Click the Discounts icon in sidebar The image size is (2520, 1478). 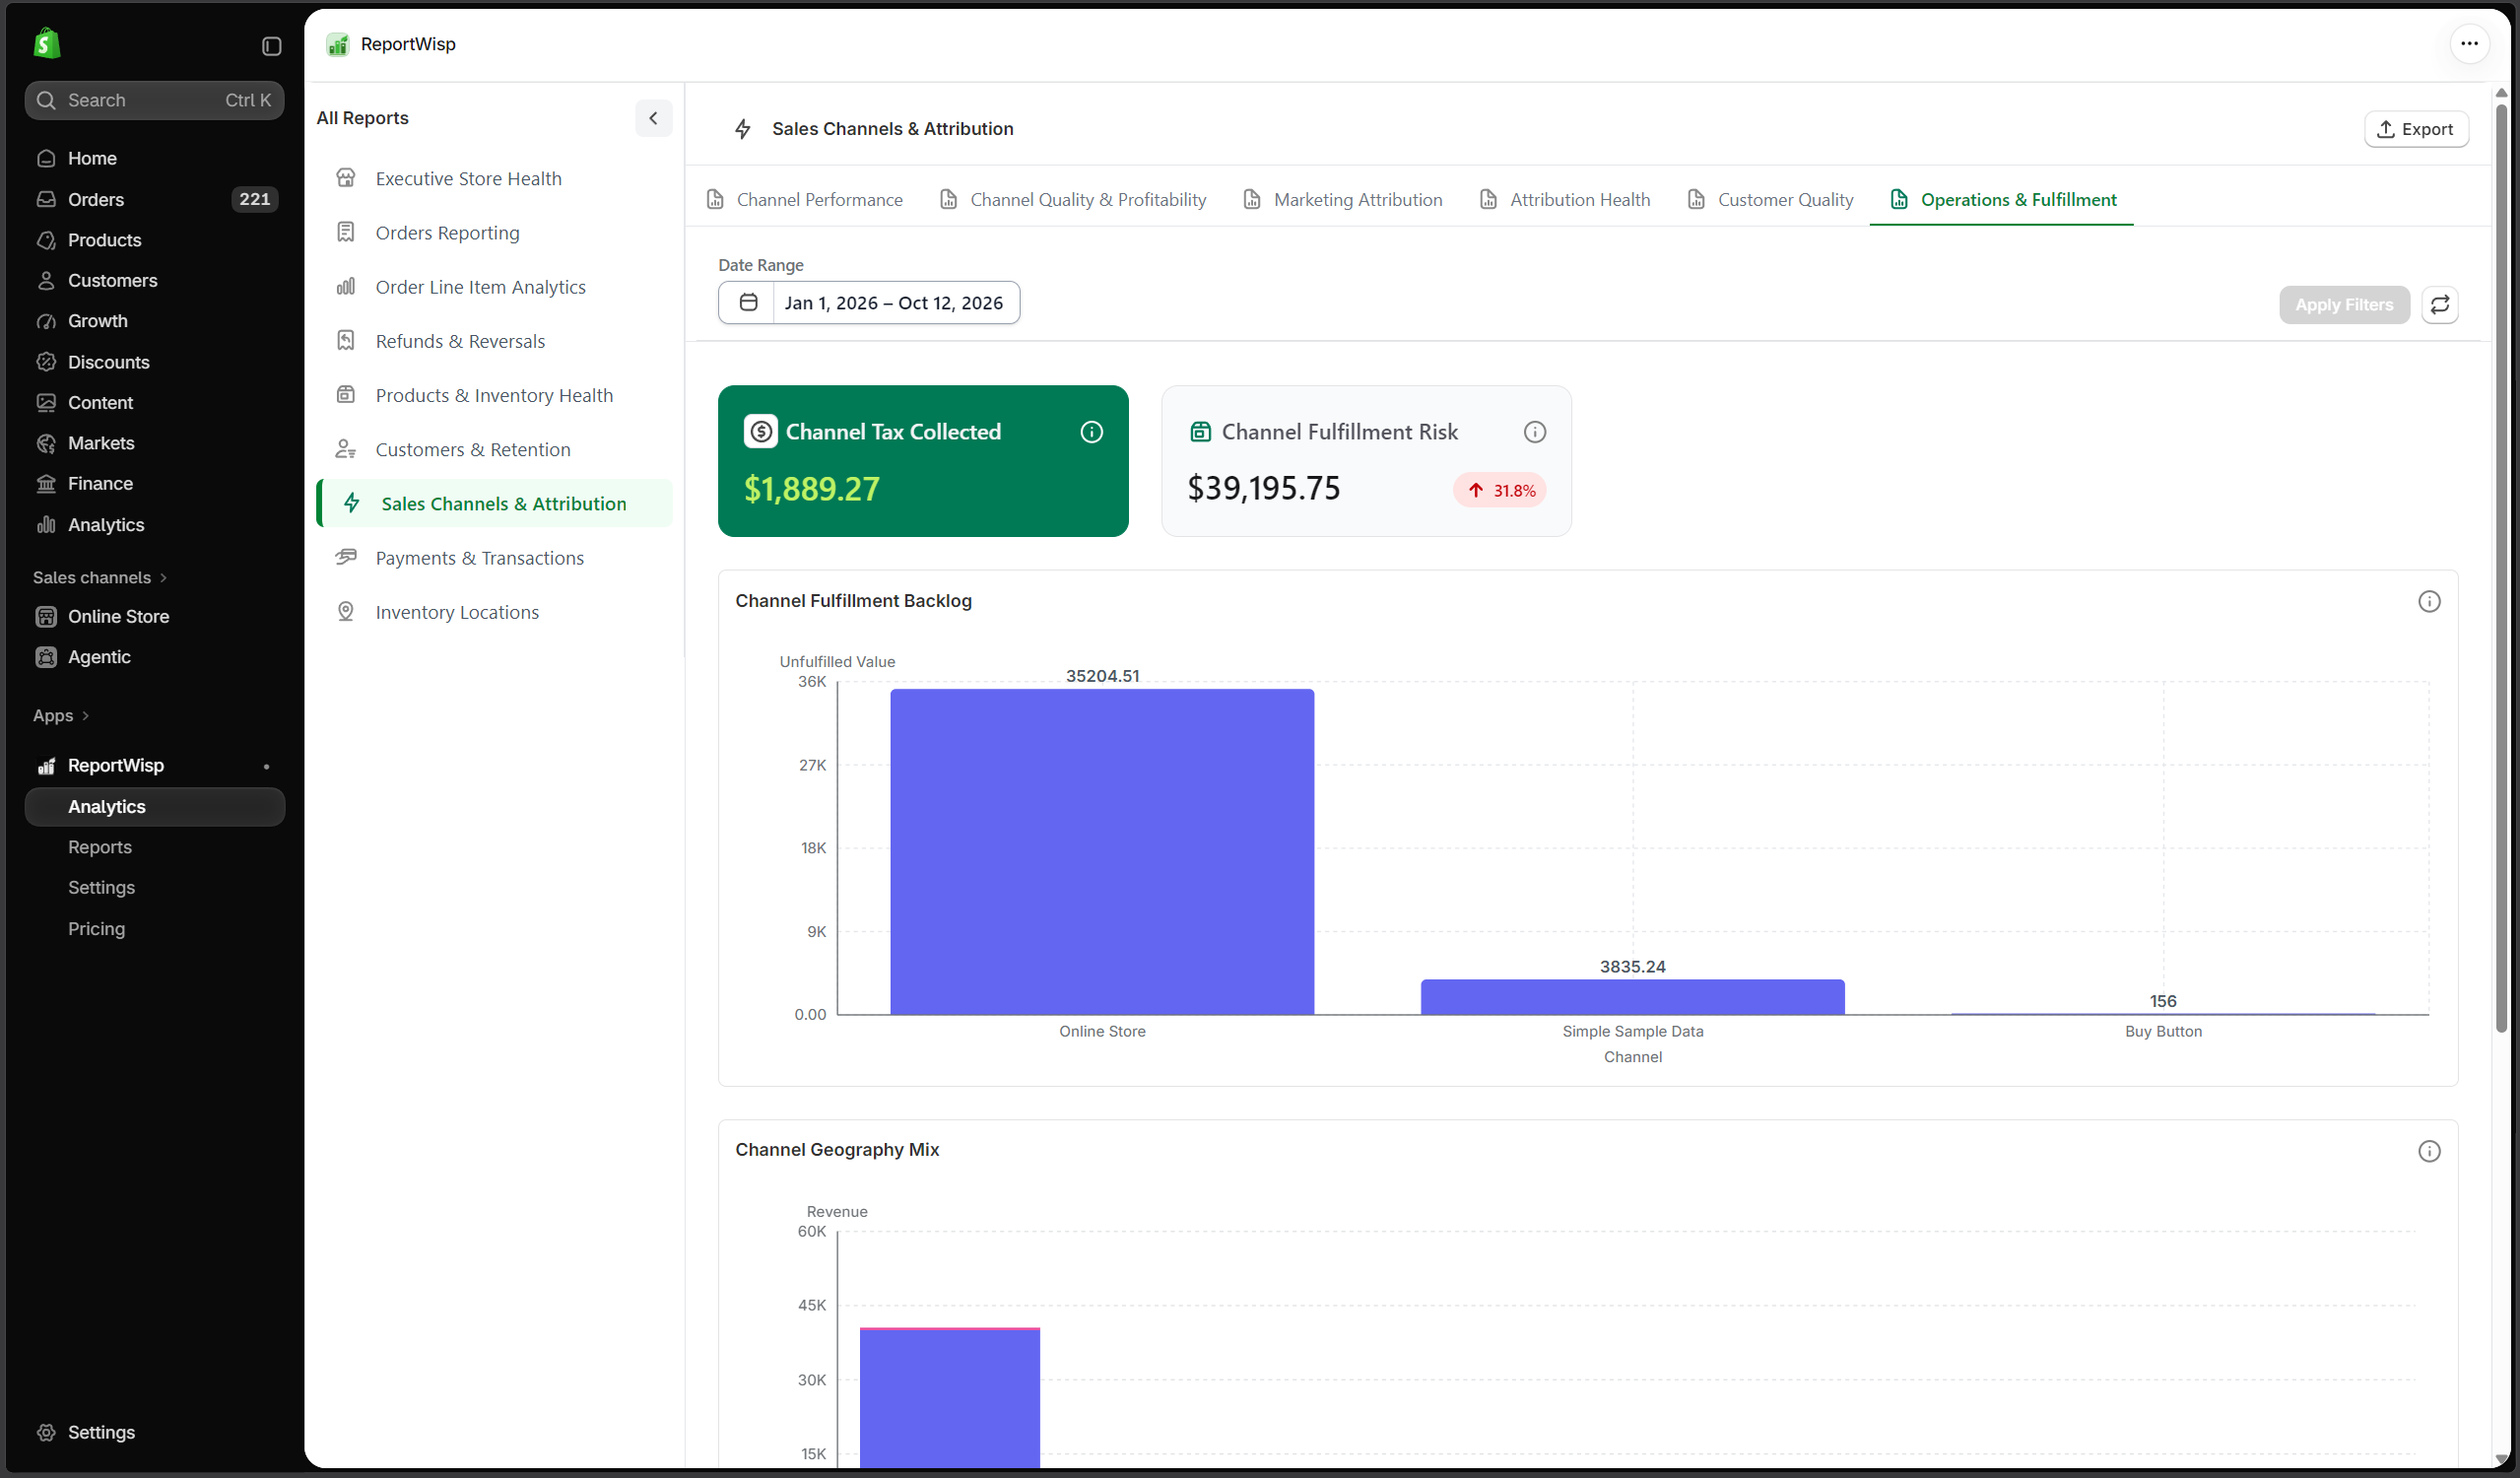(x=46, y=362)
